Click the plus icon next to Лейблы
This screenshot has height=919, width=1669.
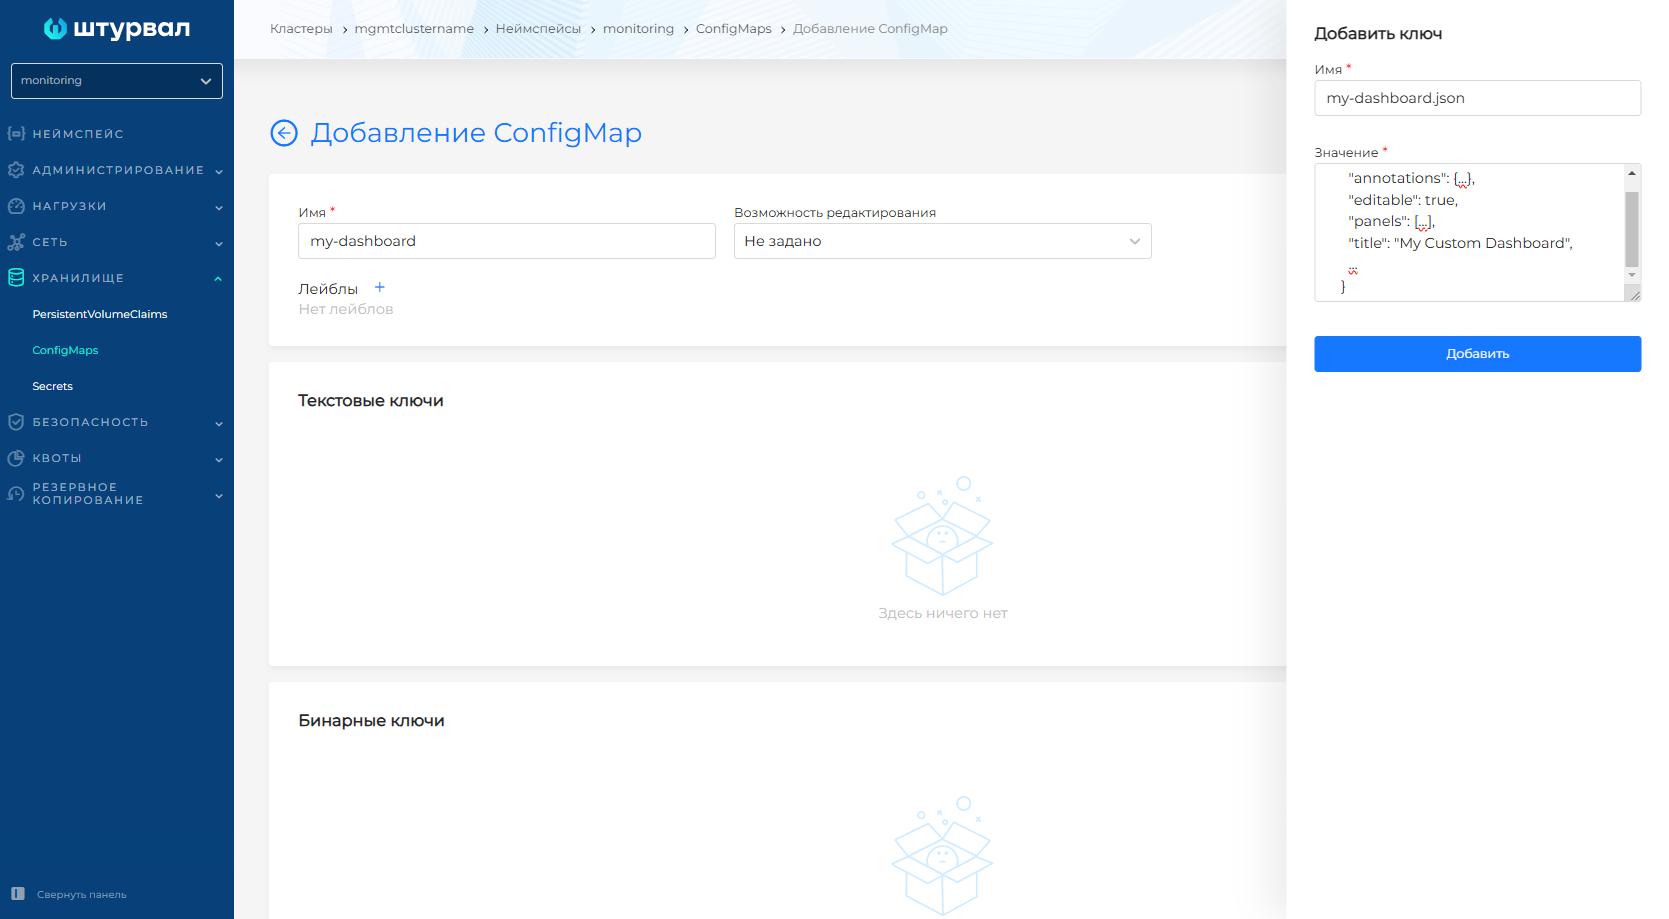click(380, 288)
